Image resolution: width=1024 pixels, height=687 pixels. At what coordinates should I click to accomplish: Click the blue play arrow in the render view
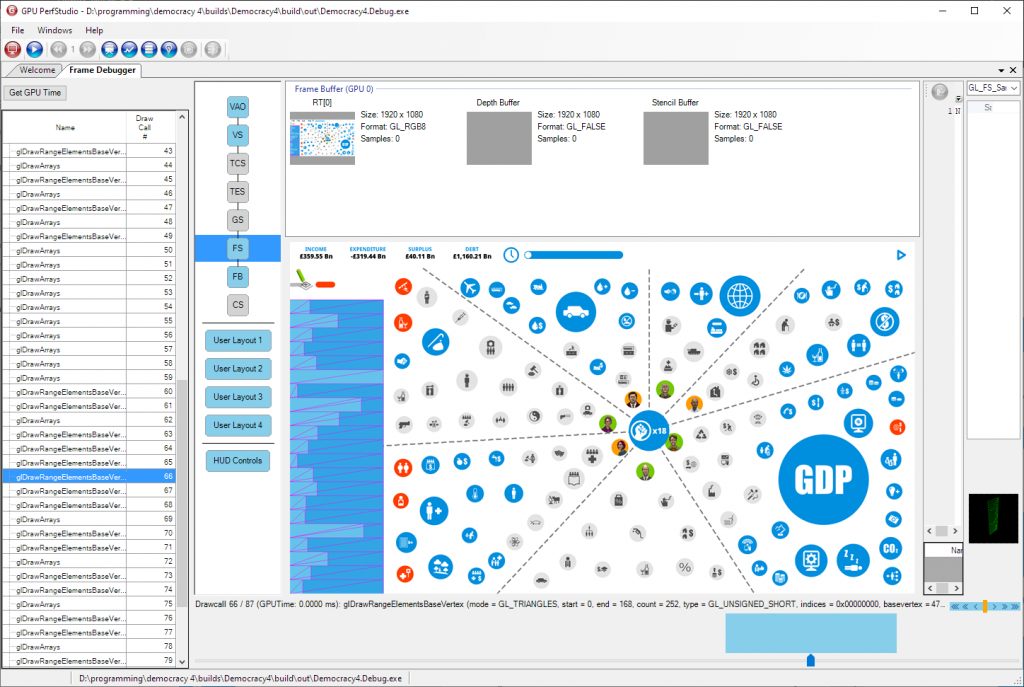point(901,255)
